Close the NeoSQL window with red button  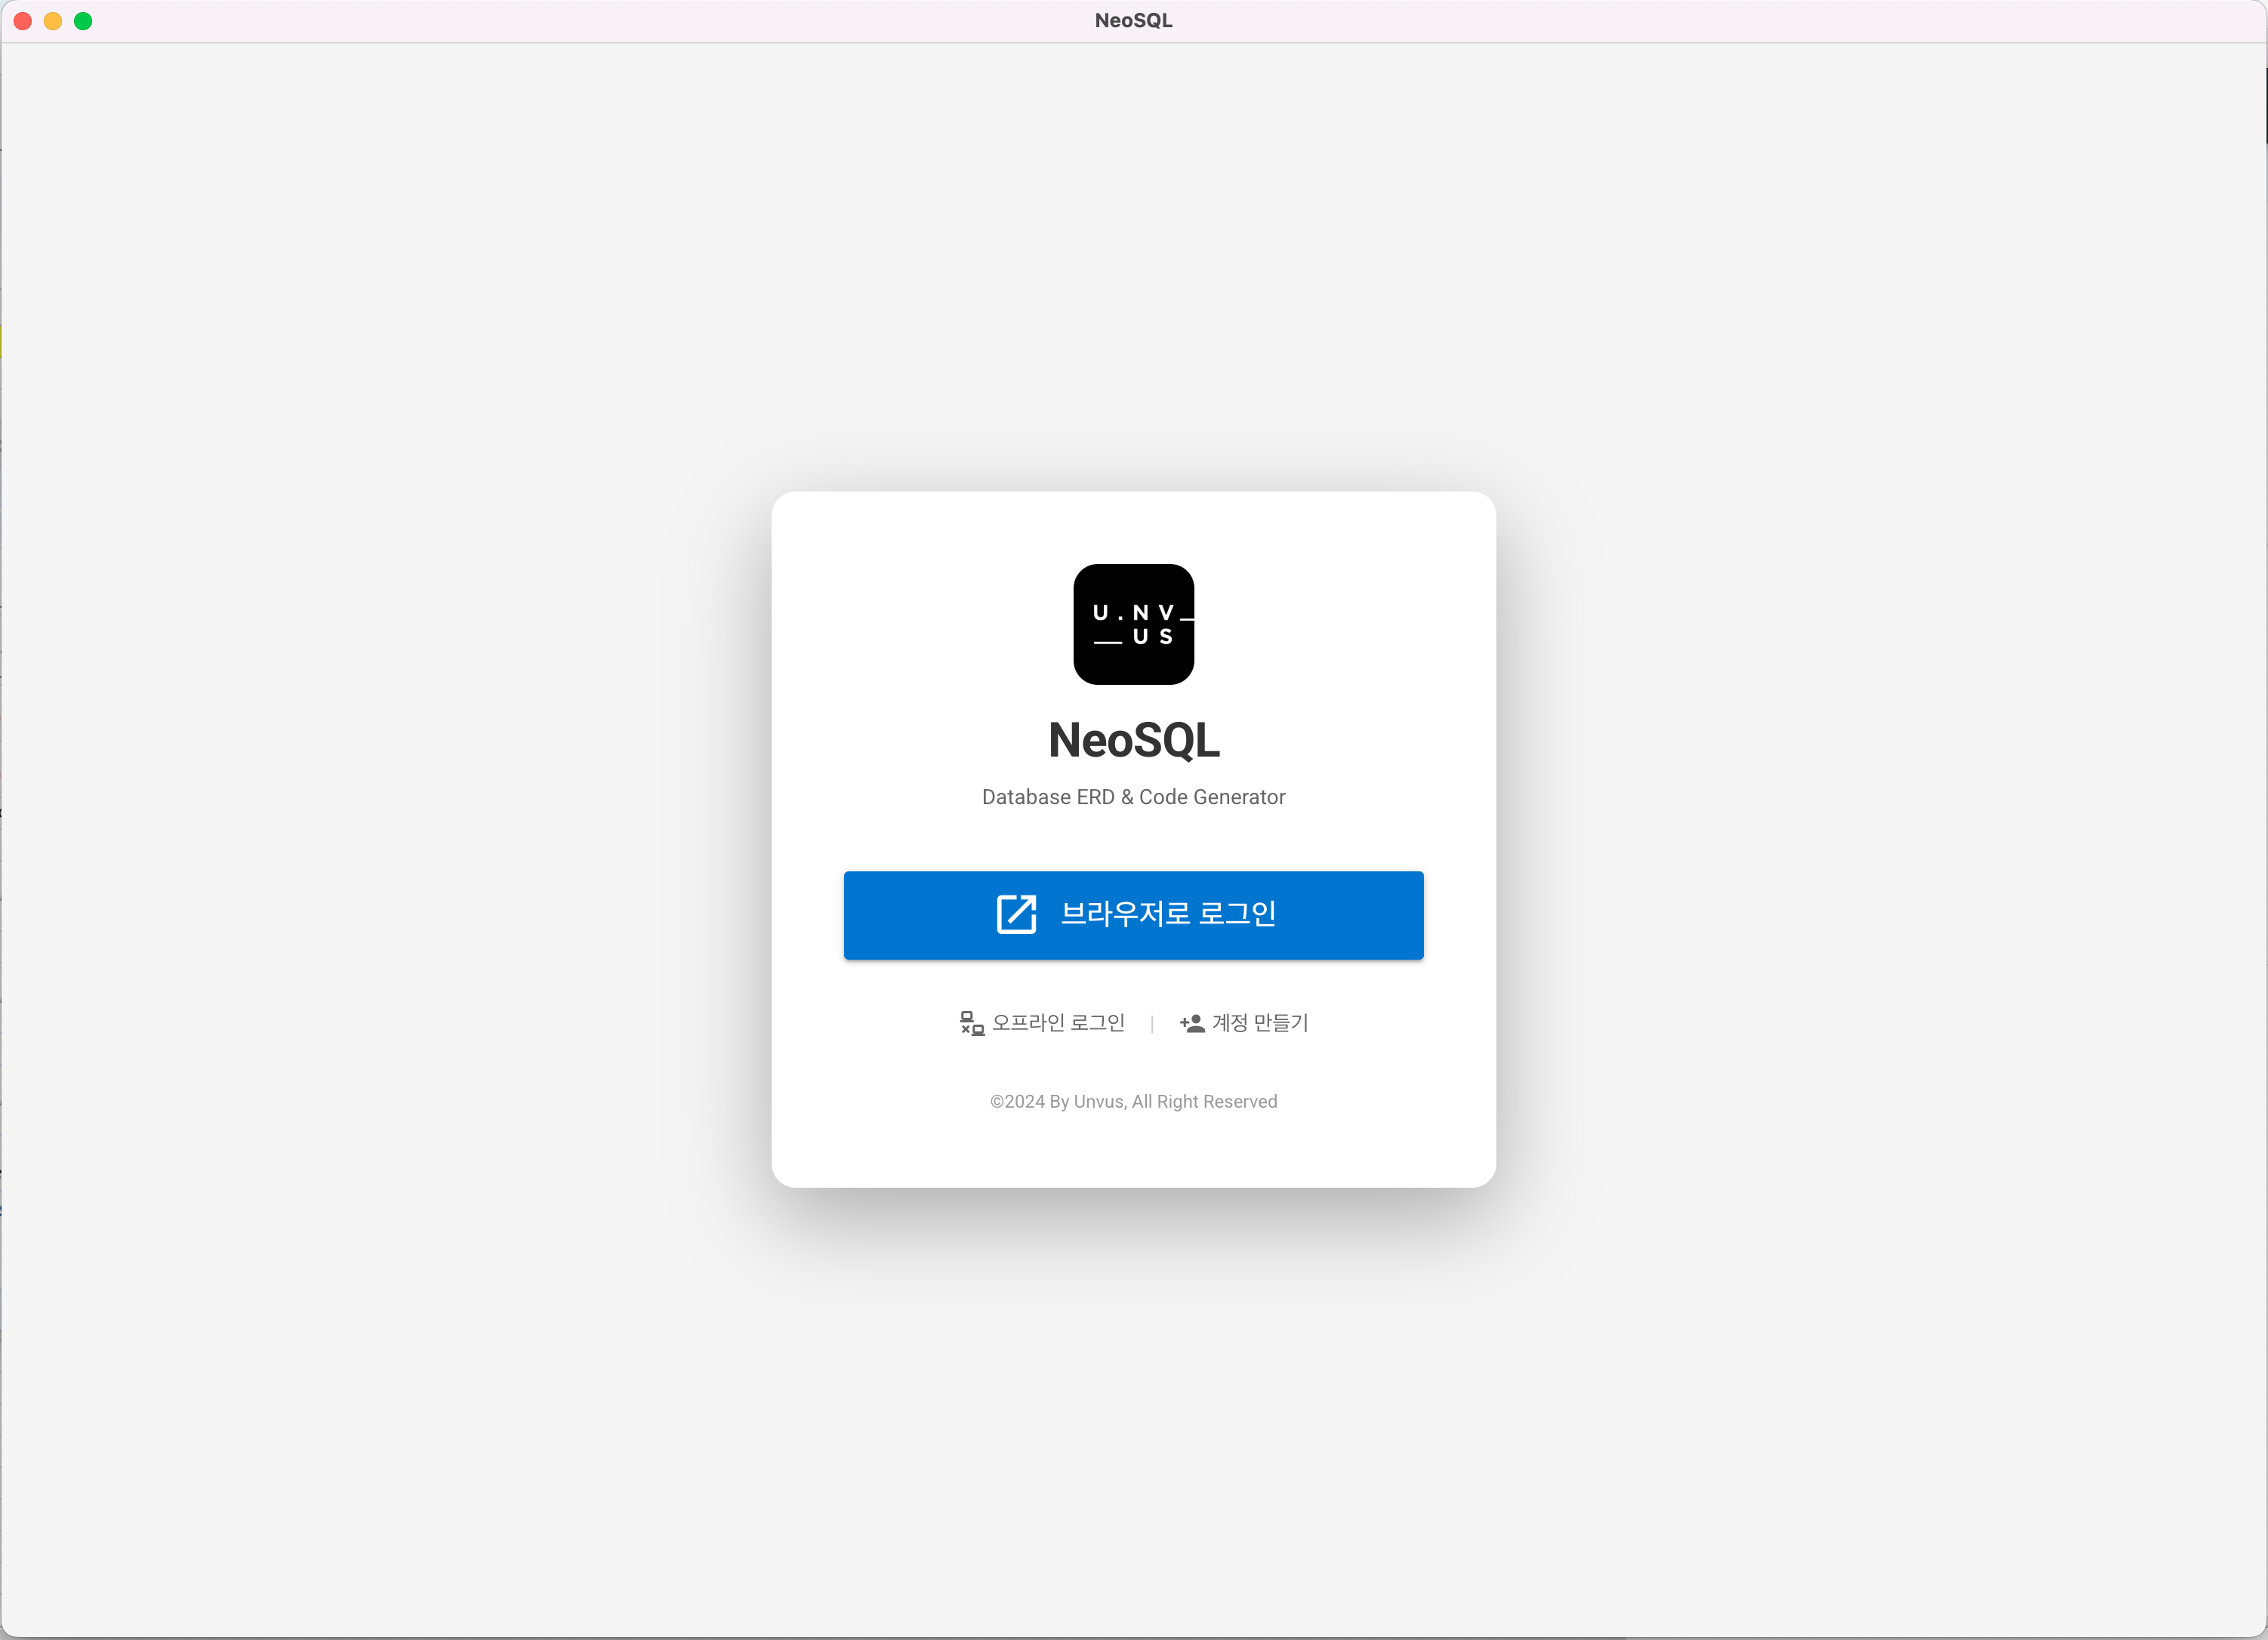(23, 21)
